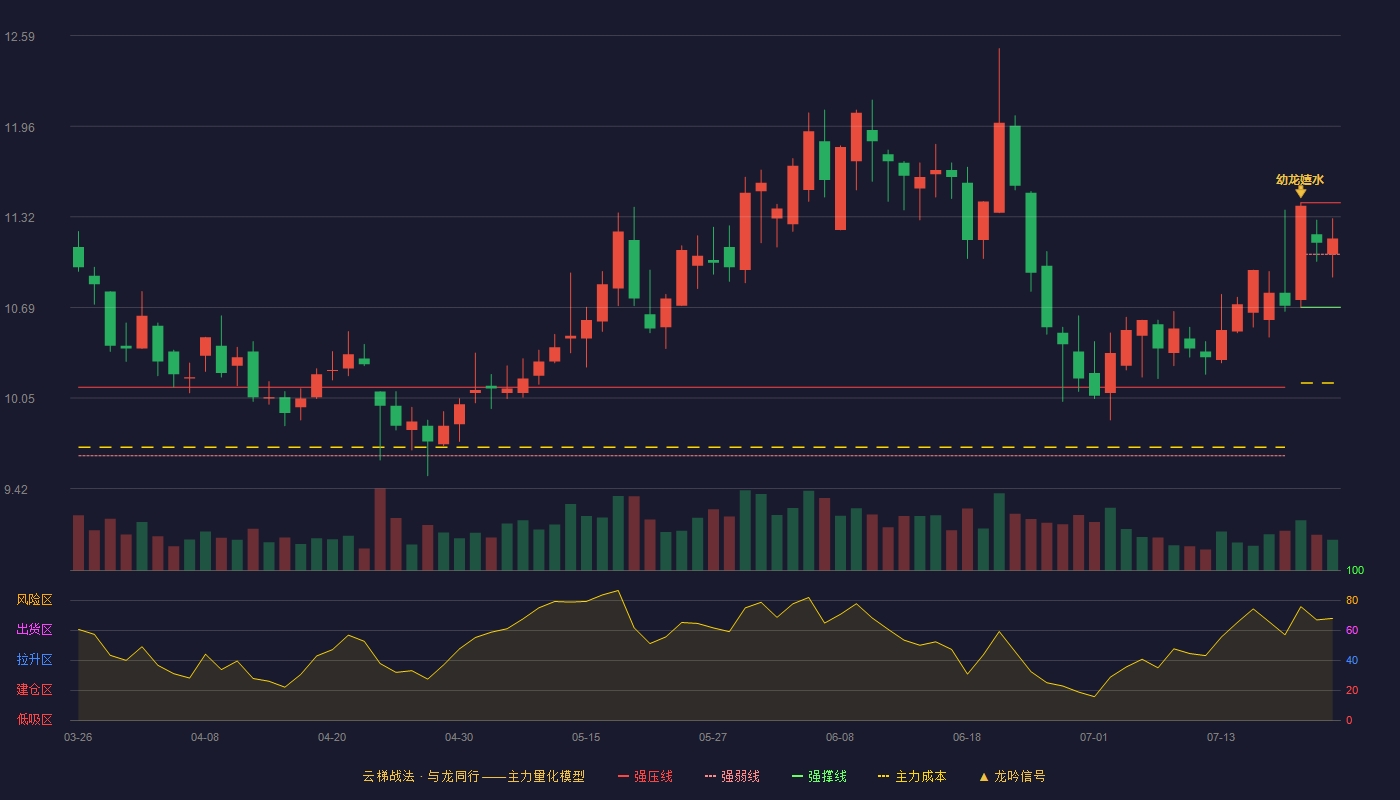Click the green 100 indicator axis label
The width and height of the screenshot is (1400, 800).
(1355, 571)
